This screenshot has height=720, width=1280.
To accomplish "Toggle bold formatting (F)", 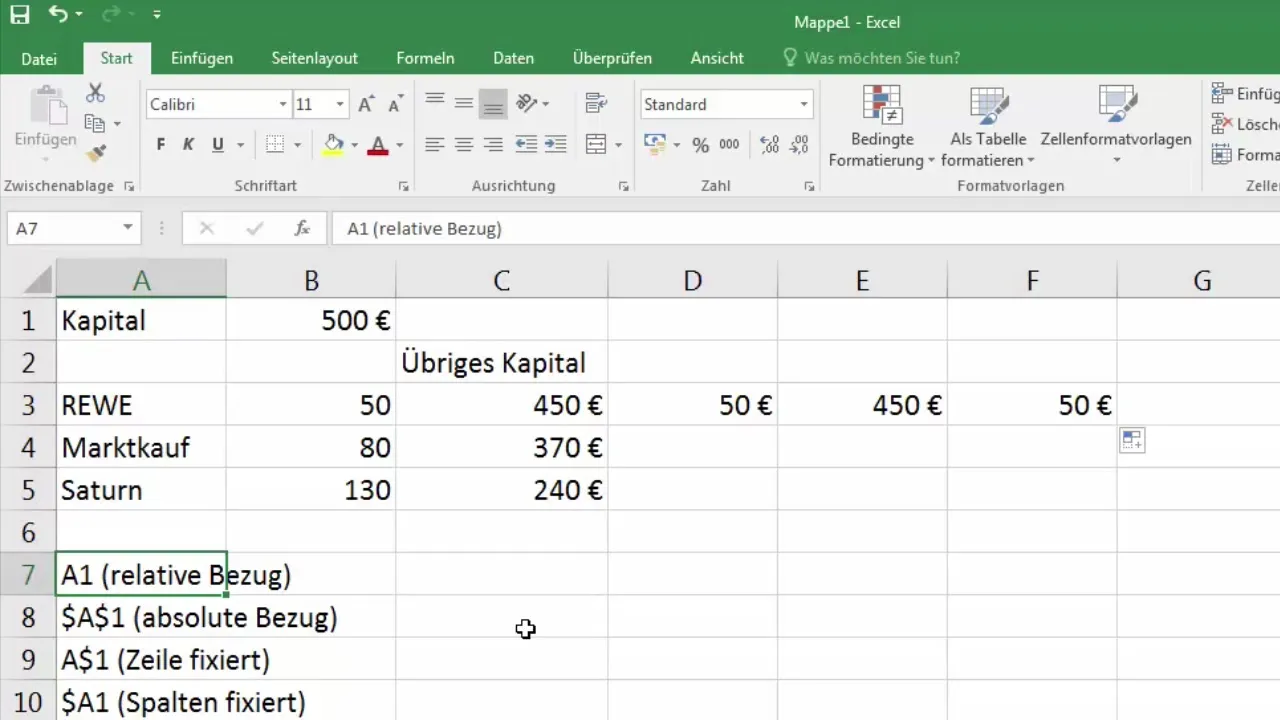I will point(161,145).
